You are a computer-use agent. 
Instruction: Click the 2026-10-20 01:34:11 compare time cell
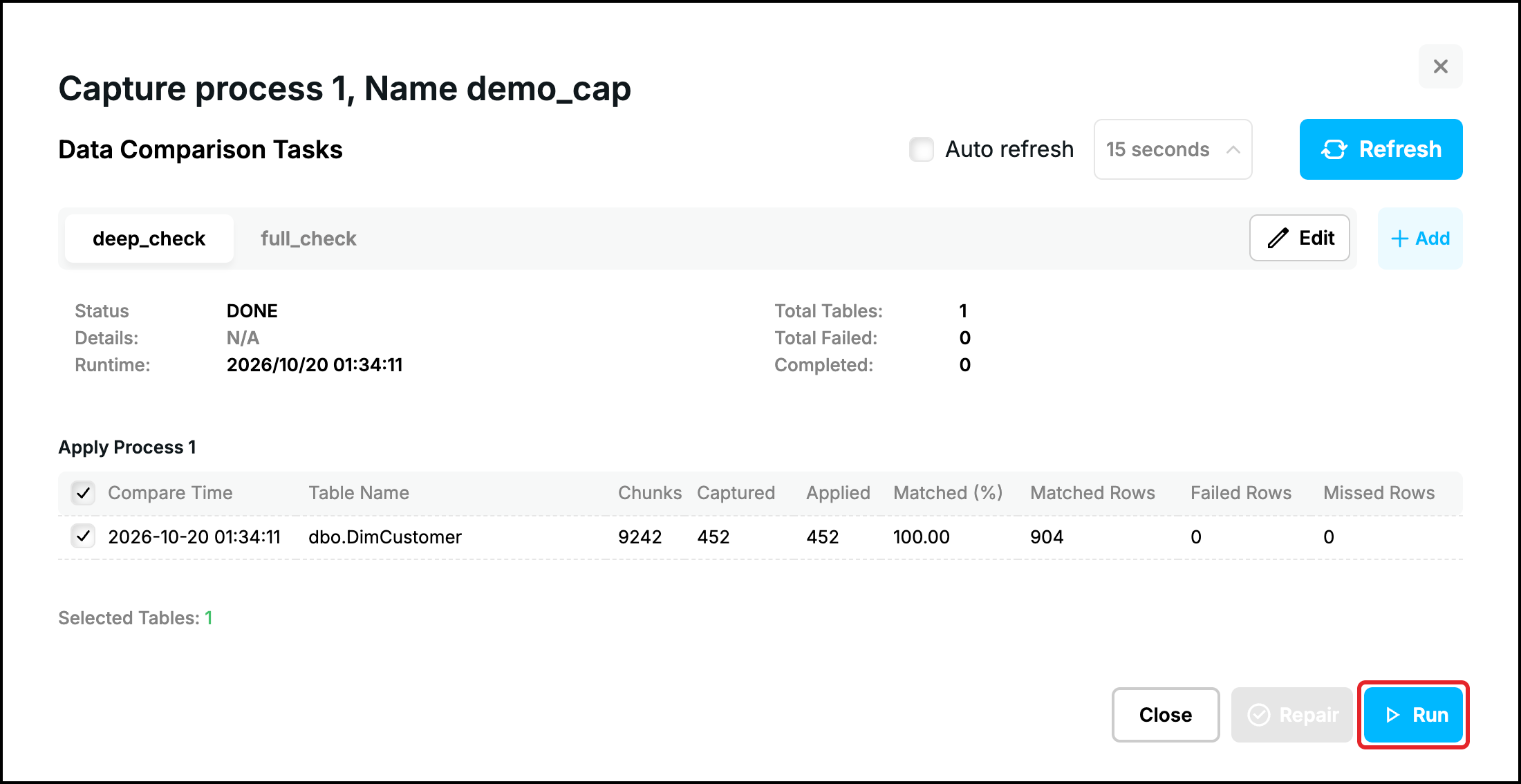tap(194, 537)
